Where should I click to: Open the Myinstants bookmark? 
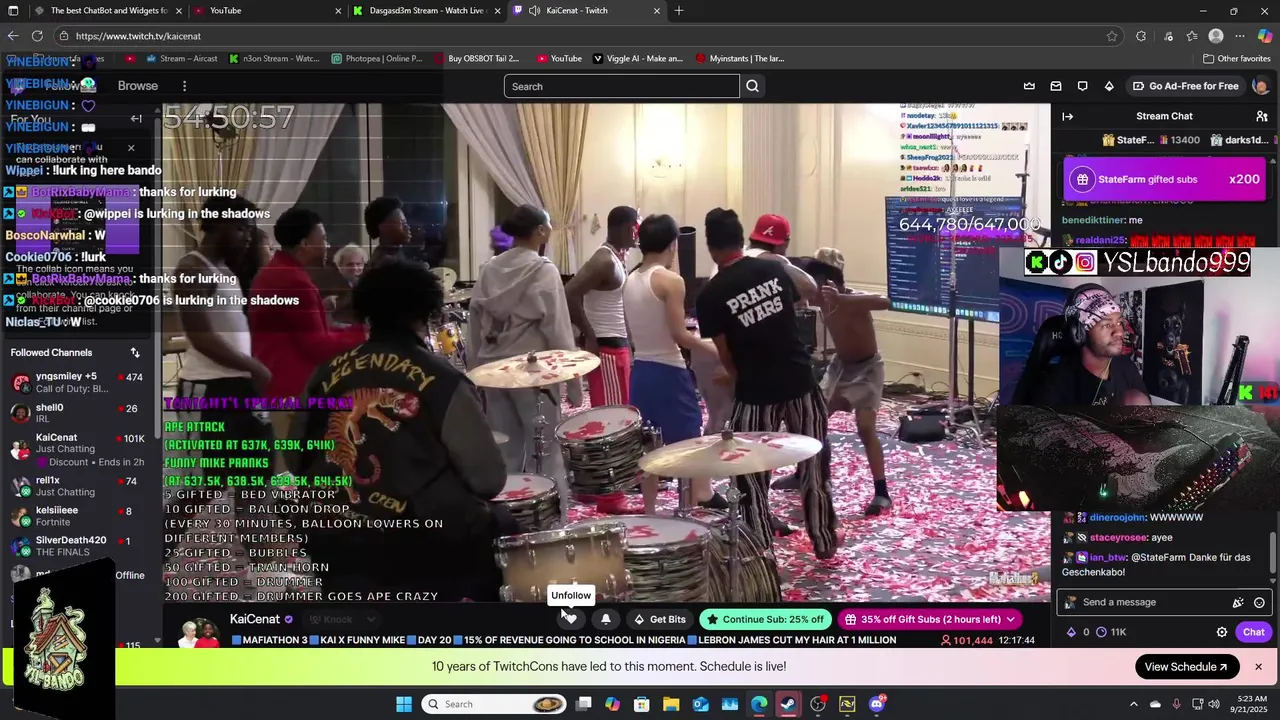pos(740,58)
